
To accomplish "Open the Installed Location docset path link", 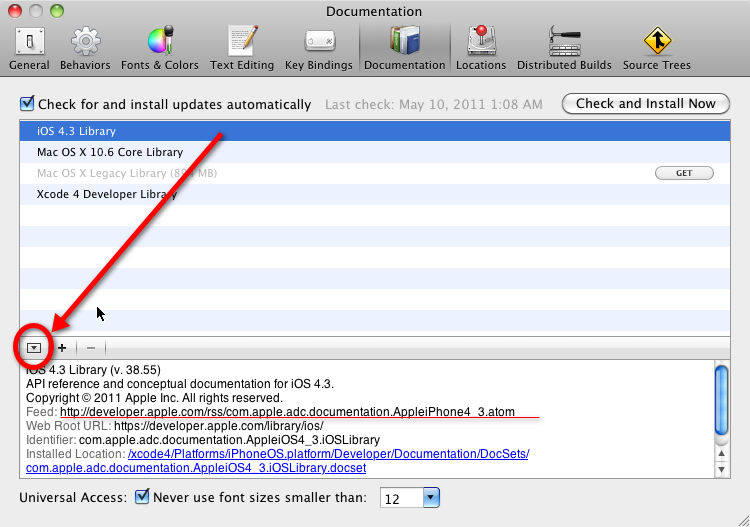I will tap(328, 454).
